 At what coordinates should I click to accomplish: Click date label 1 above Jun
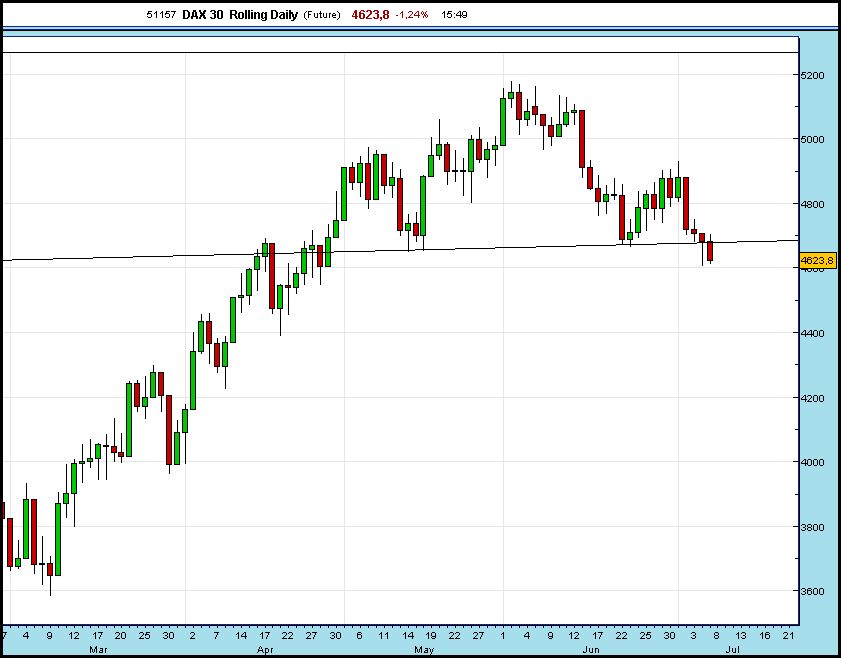pyautogui.click(x=503, y=636)
